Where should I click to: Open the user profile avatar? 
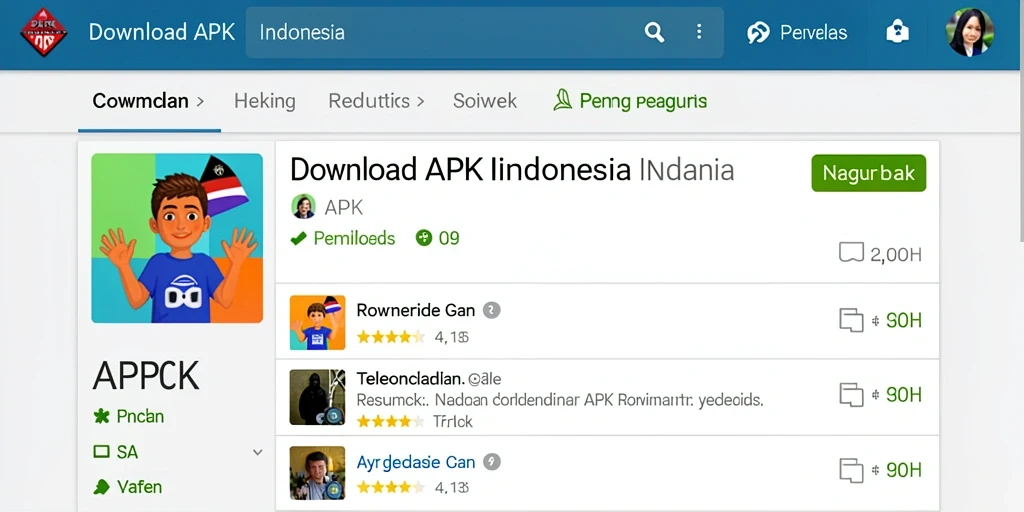click(x=970, y=32)
